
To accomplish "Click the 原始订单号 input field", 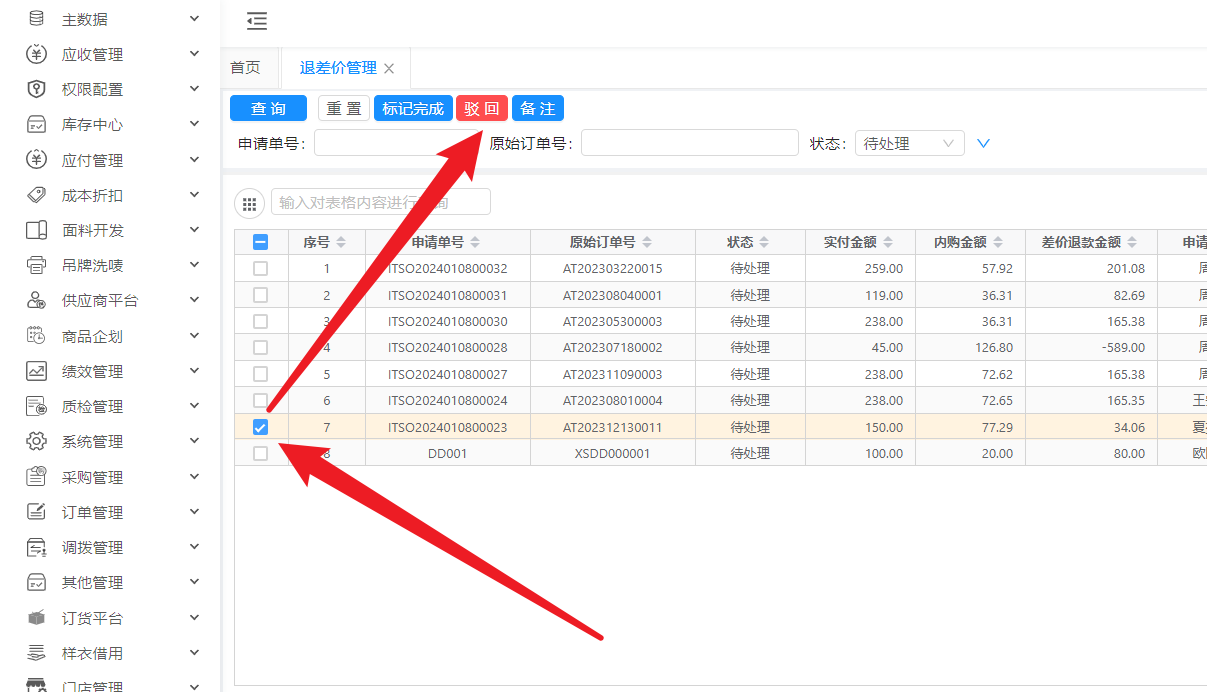I will point(689,143).
